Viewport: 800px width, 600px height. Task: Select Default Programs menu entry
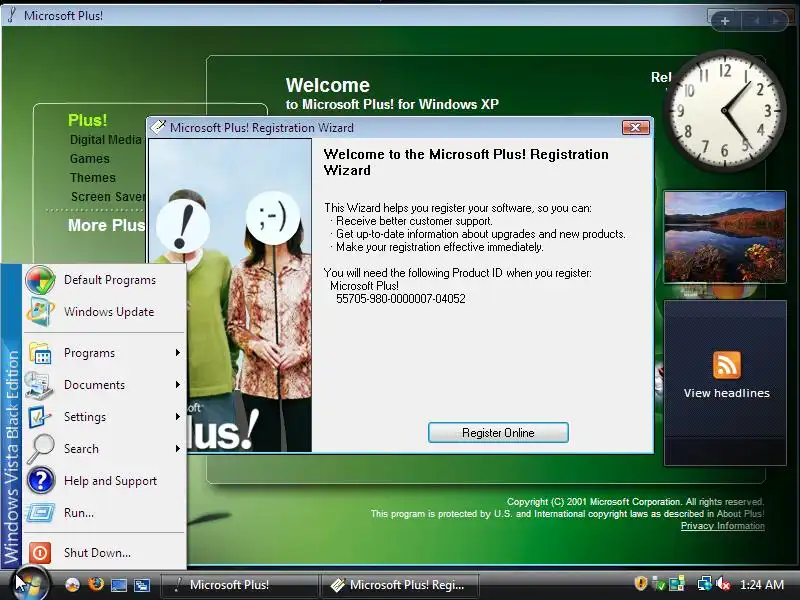tap(104, 280)
